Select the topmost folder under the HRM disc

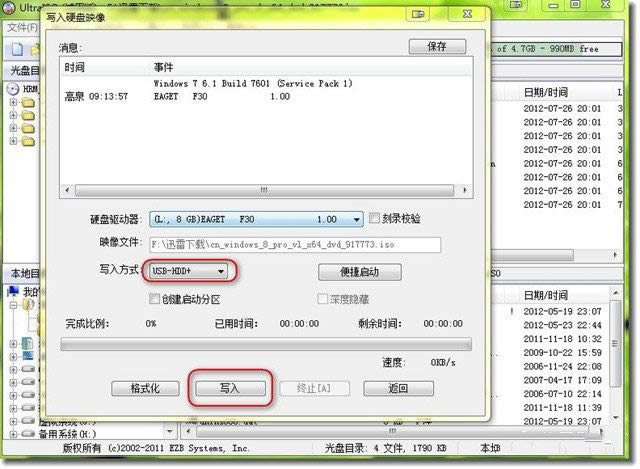coord(28,102)
